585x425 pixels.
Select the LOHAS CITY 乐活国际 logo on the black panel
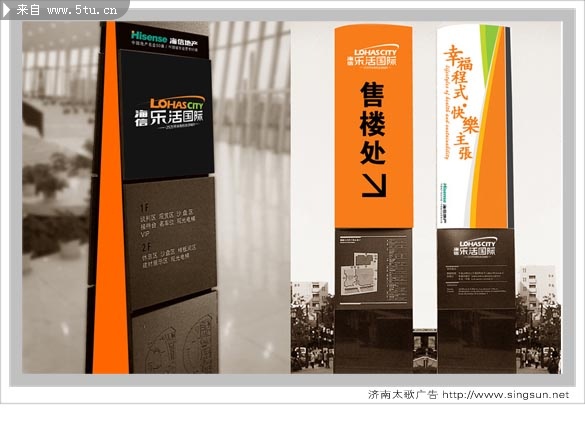click(x=169, y=113)
